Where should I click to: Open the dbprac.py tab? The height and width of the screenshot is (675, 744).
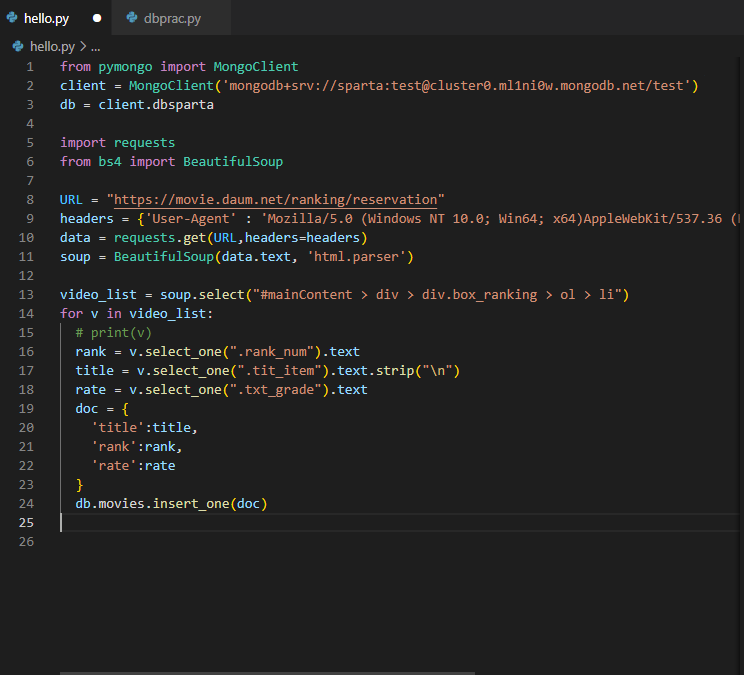click(x=172, y=18)
